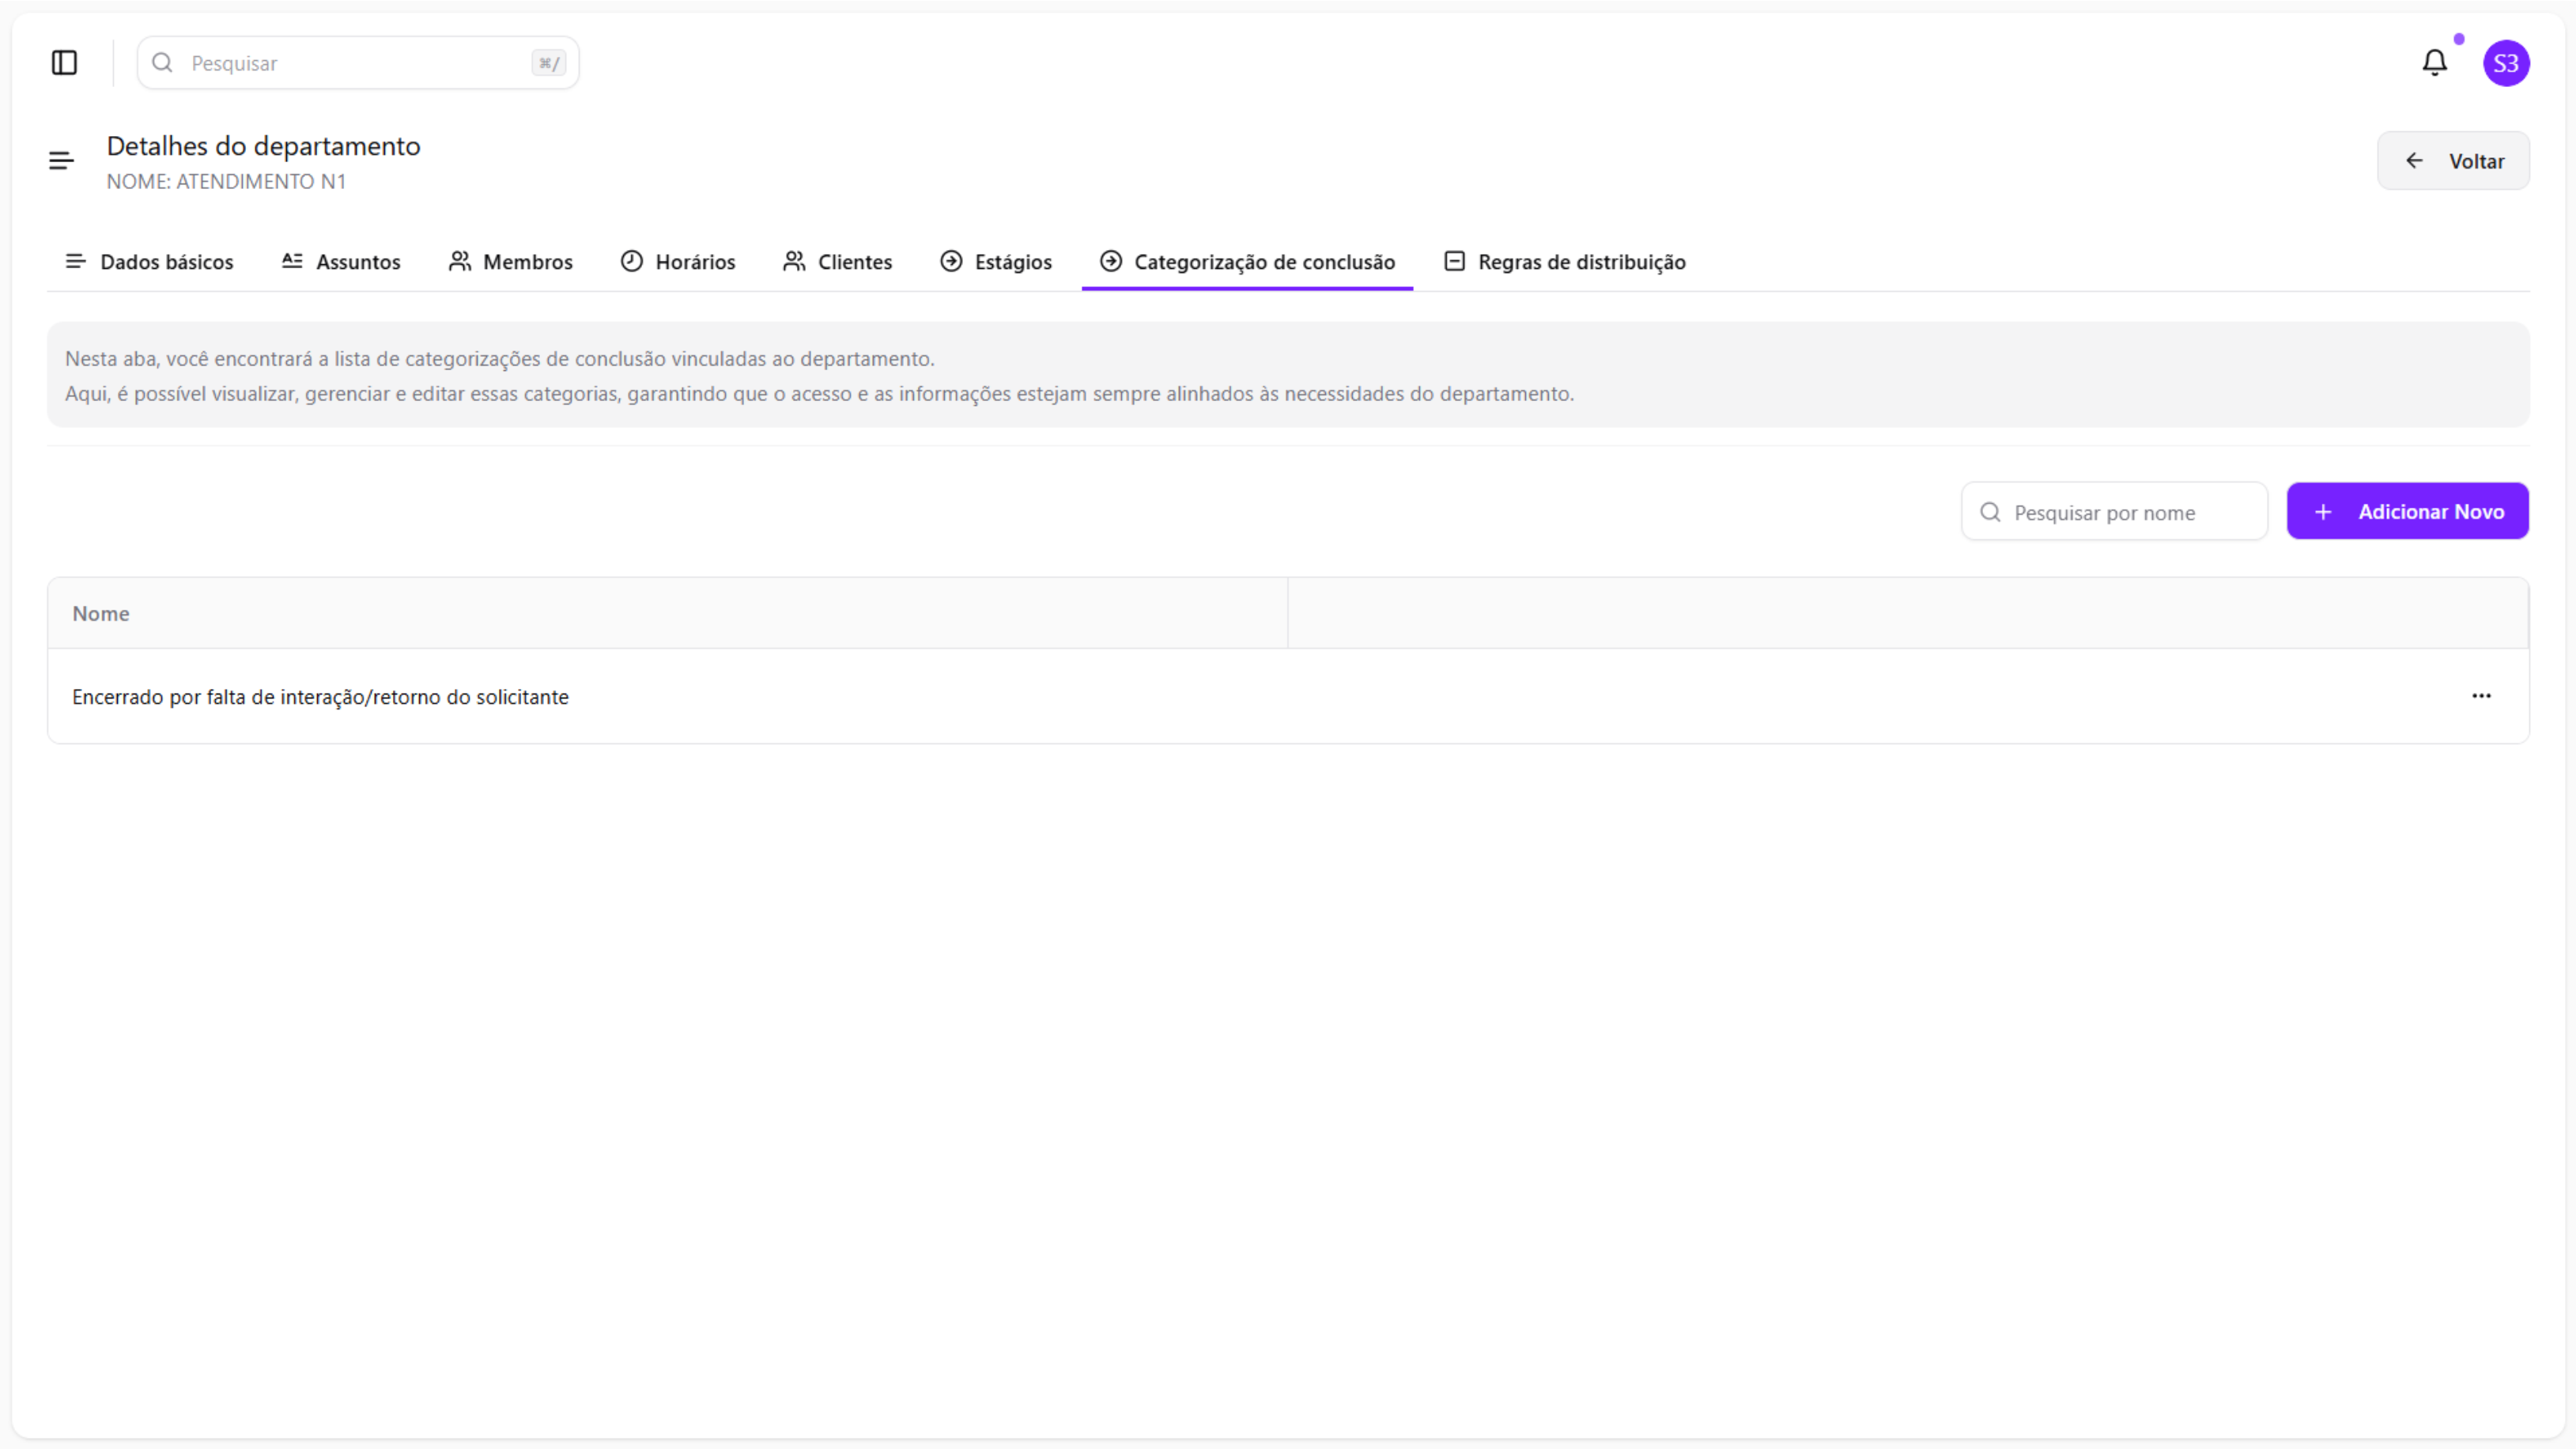The height and width of the screenshot is (1449, 2576).
Task: Select the Encerrado por falta de interação row
Action: click(320, 697)
